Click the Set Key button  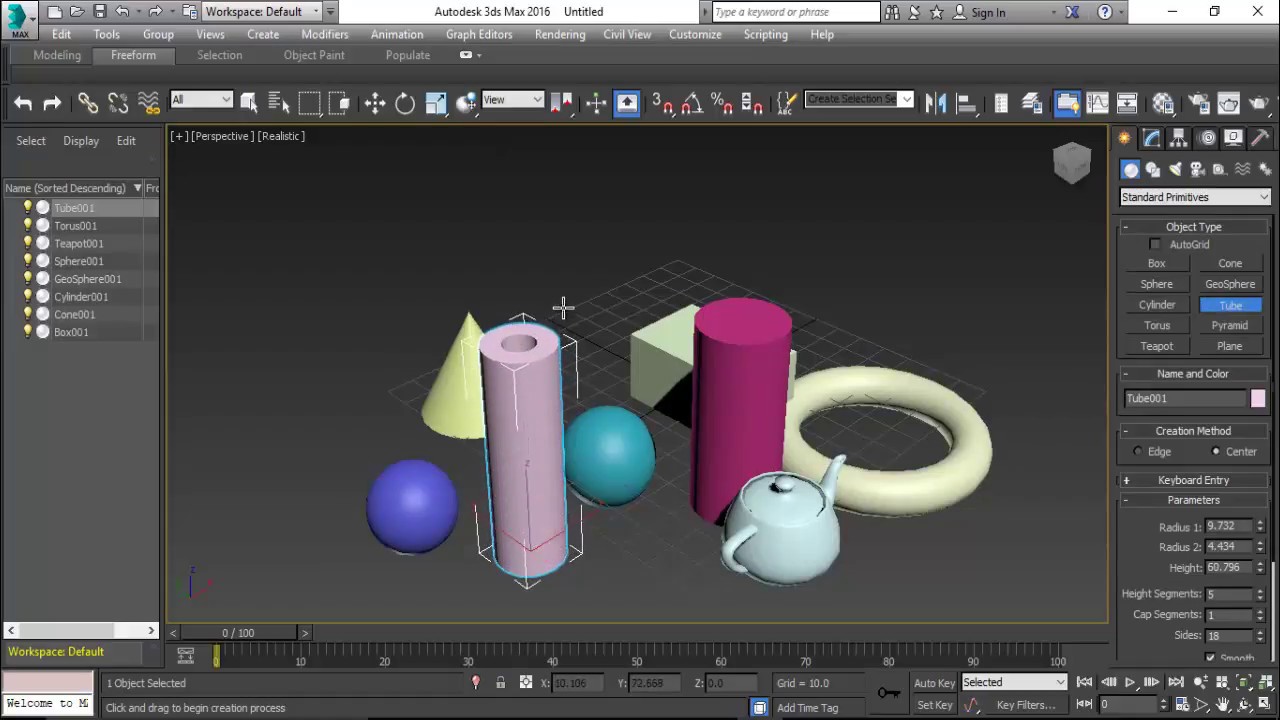pos(935,705)
